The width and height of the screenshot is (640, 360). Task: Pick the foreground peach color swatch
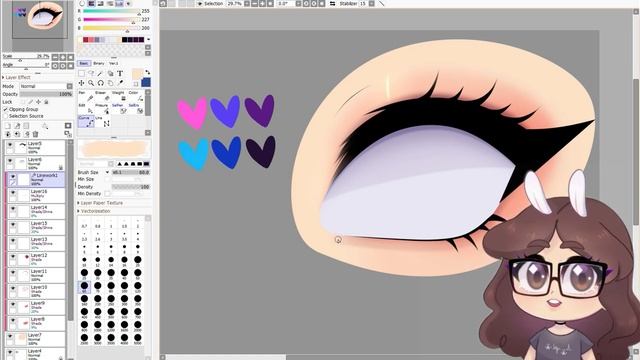[x=138, y=74]
